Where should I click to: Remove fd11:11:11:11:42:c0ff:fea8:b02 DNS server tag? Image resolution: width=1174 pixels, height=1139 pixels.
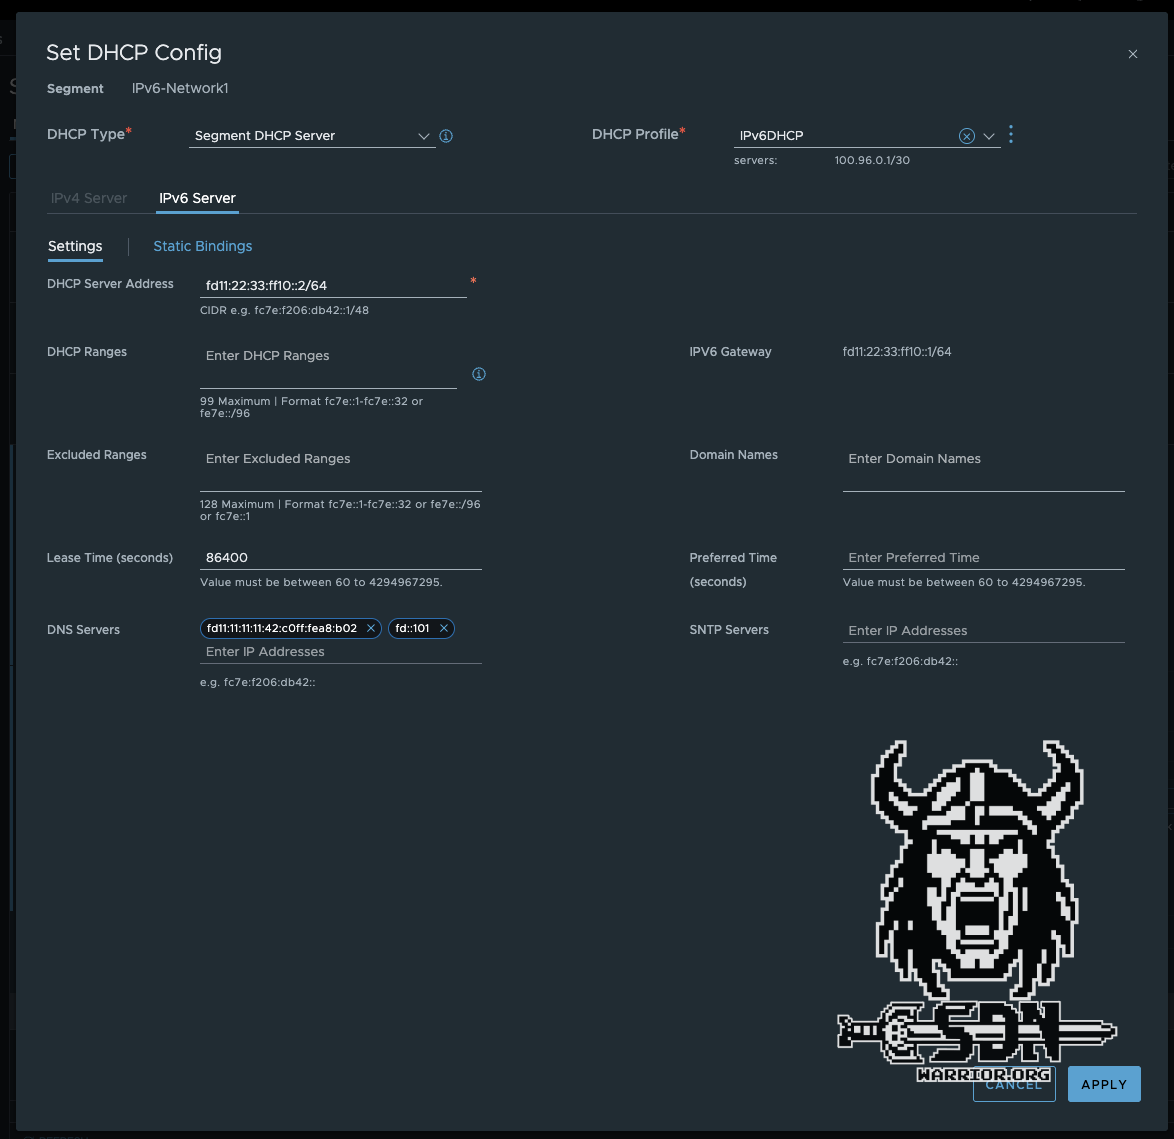point(371,628)
